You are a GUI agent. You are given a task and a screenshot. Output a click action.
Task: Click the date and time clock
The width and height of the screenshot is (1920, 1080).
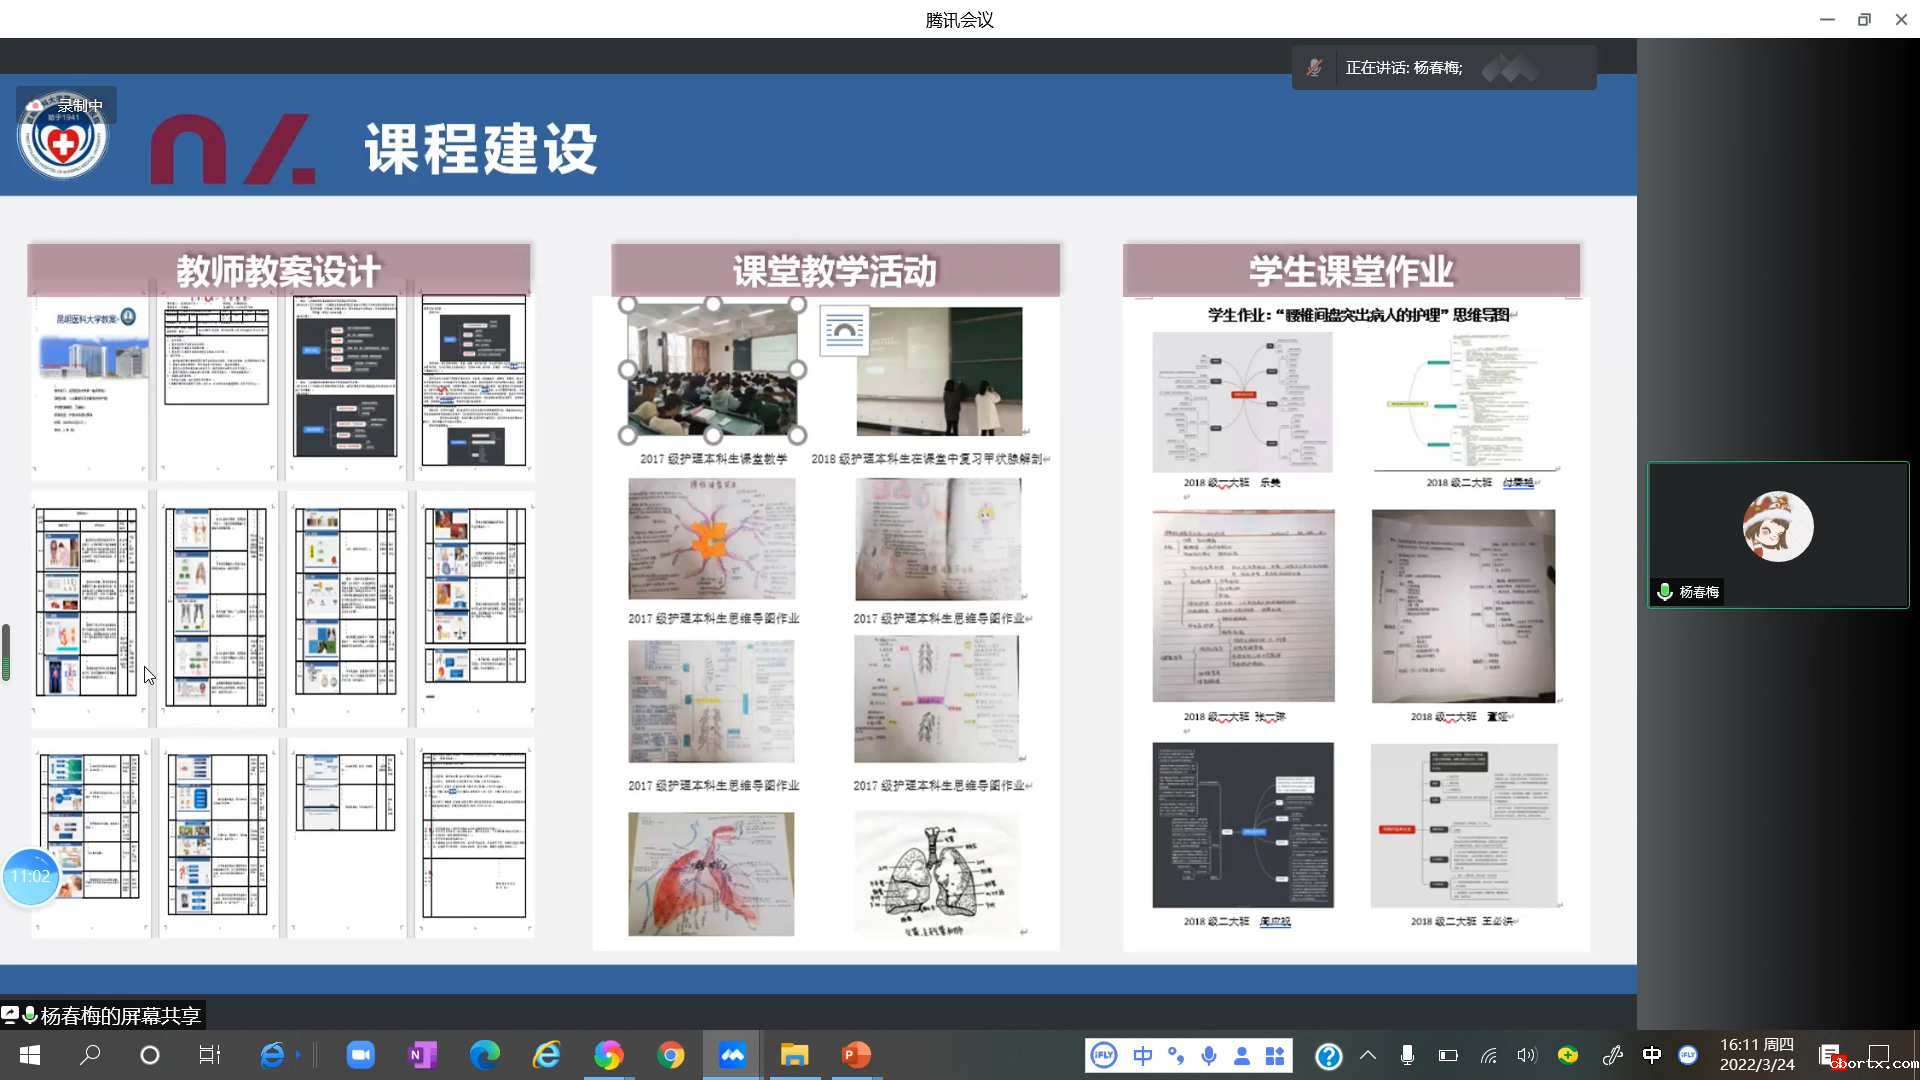pos(1756,1055)
